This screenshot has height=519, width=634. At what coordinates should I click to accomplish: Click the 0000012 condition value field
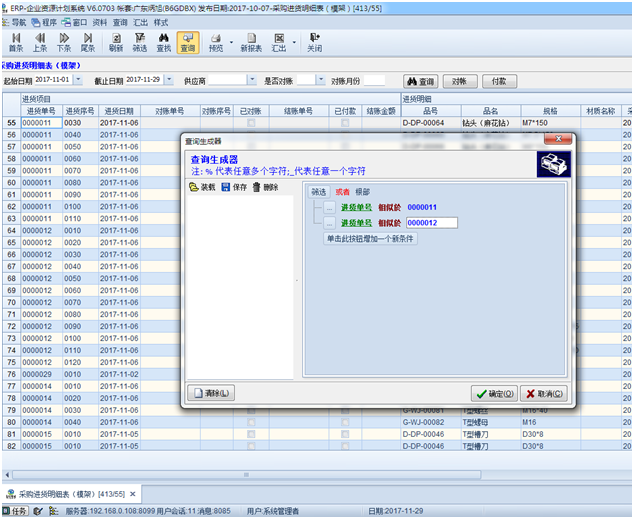pyautogui.click(x=431, y=223)
